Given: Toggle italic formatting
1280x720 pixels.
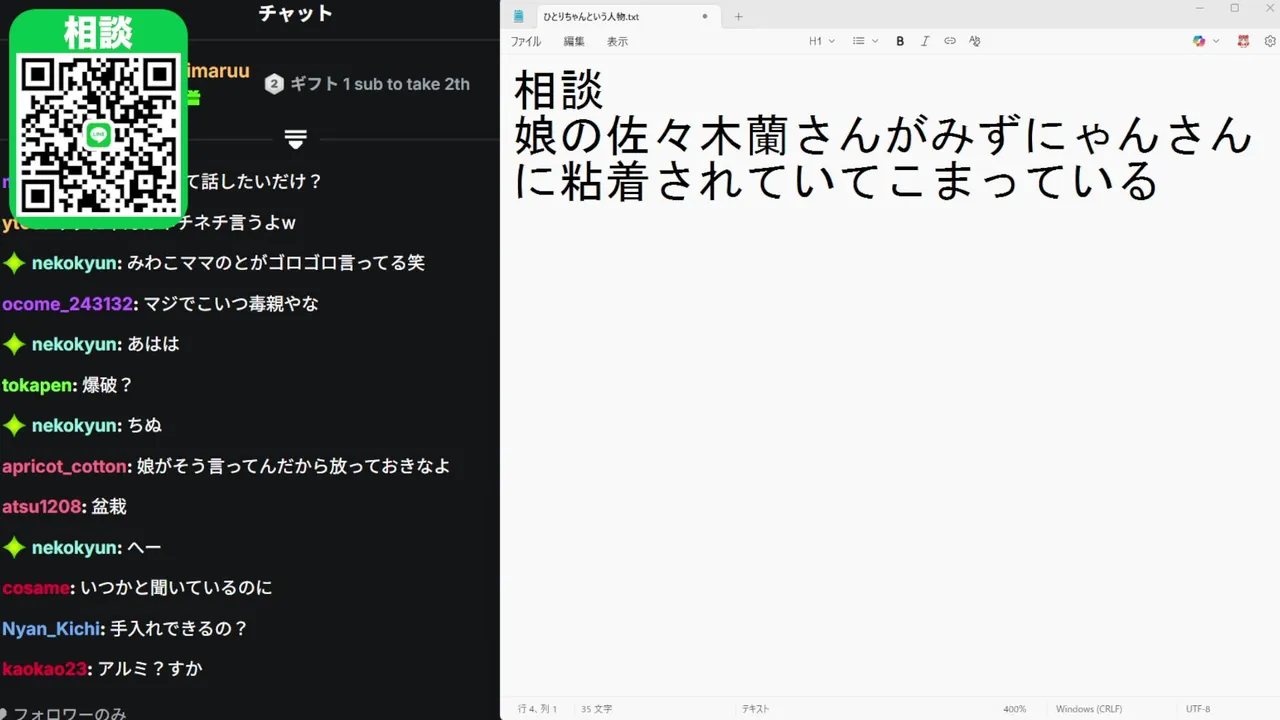Looking at the screenshot, I should 925,41.
